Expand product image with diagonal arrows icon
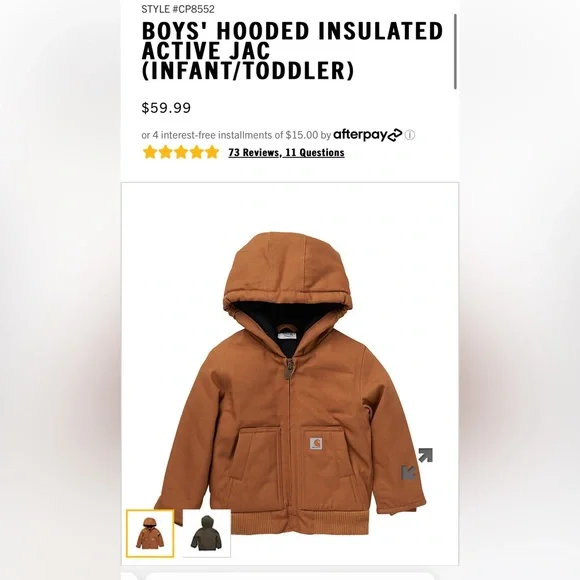Viewport: 580px width, 580px height. click(417, 464)
